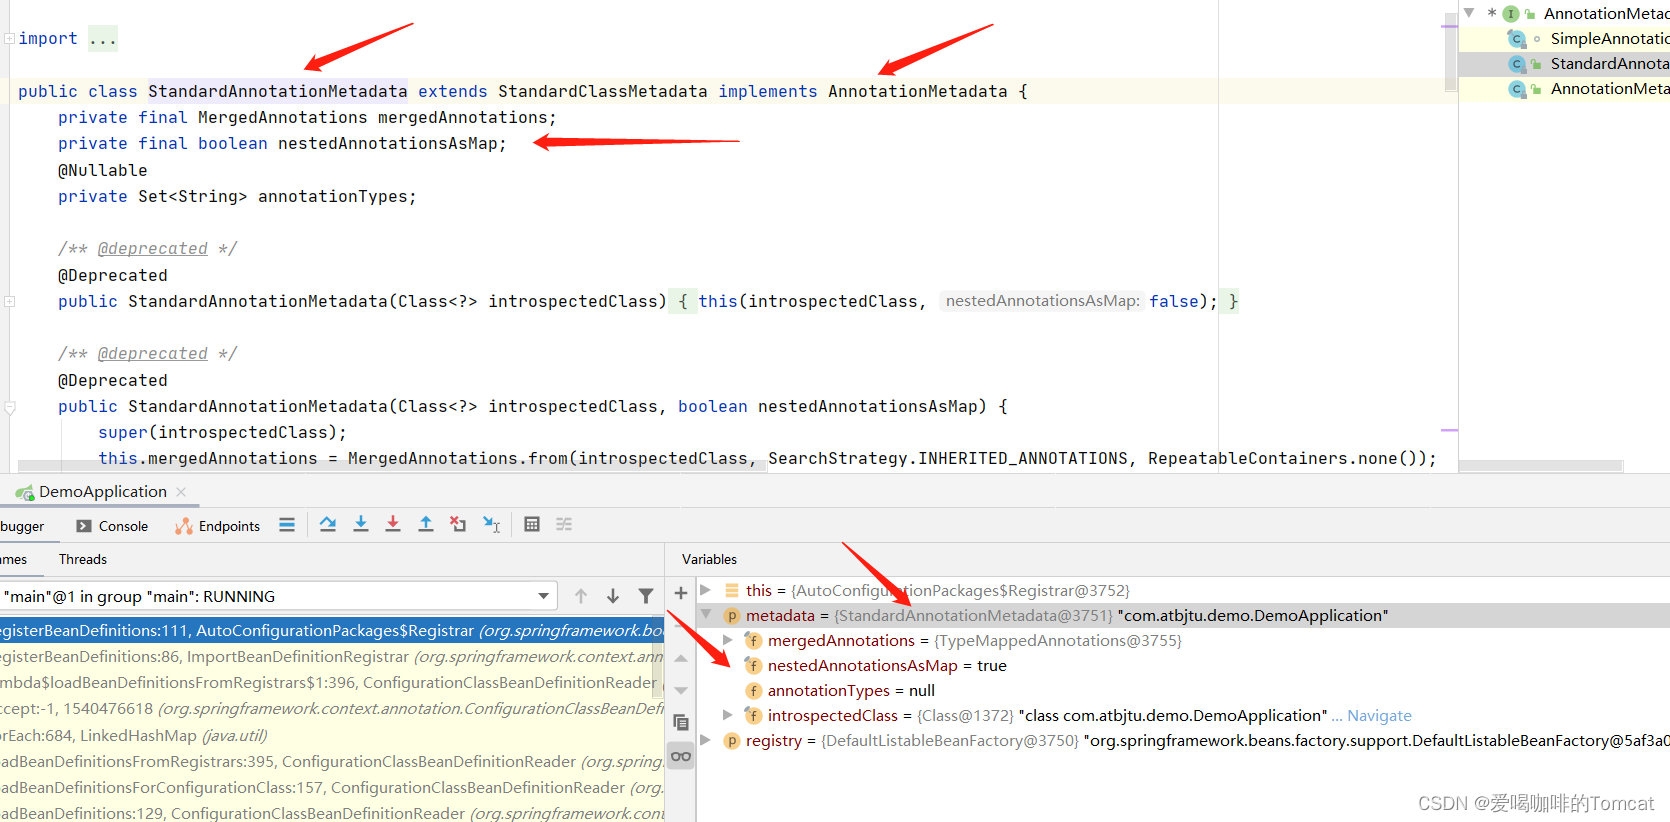Viewport: 1670px width, 822px height.
Task: Click the Step Out icon
Action: [425, 525]
